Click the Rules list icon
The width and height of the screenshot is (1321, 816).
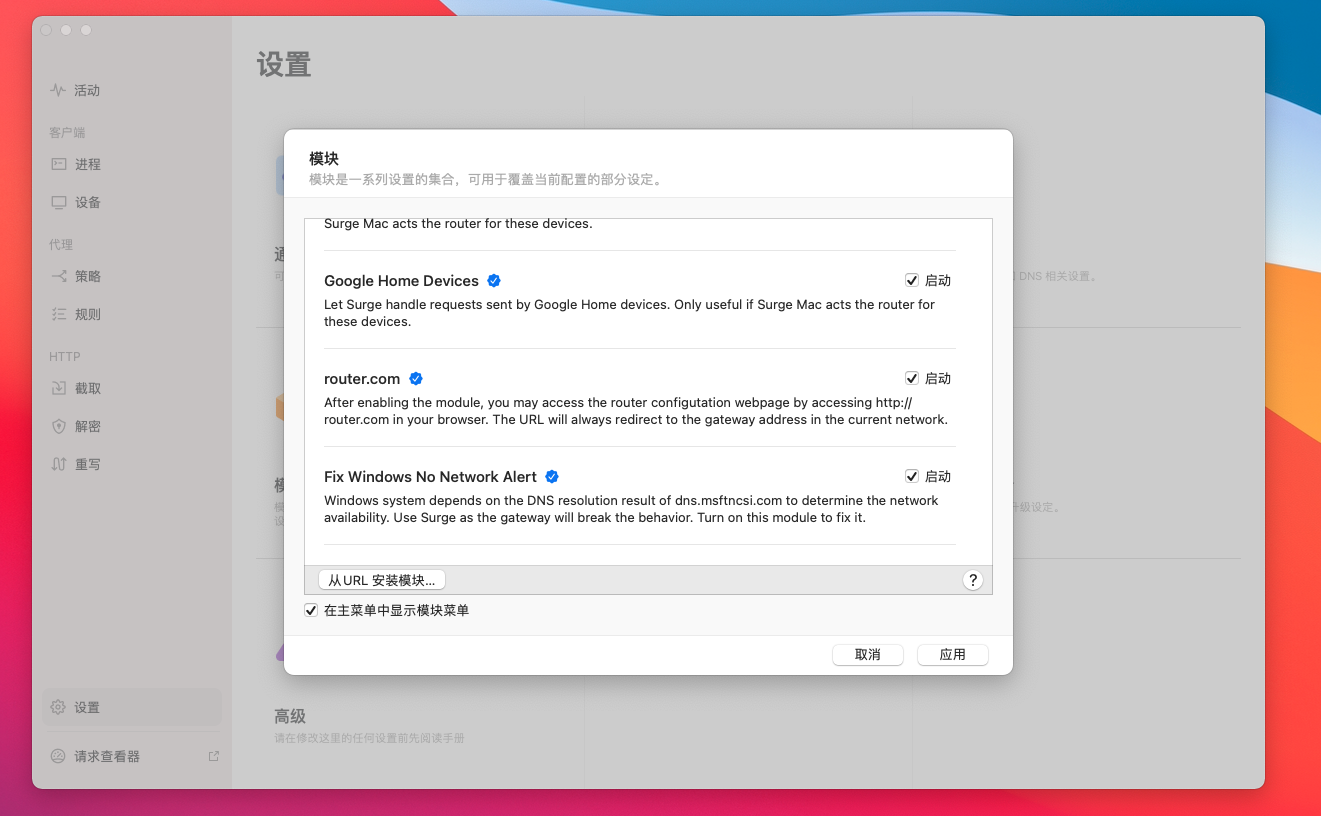coord(59,314)
